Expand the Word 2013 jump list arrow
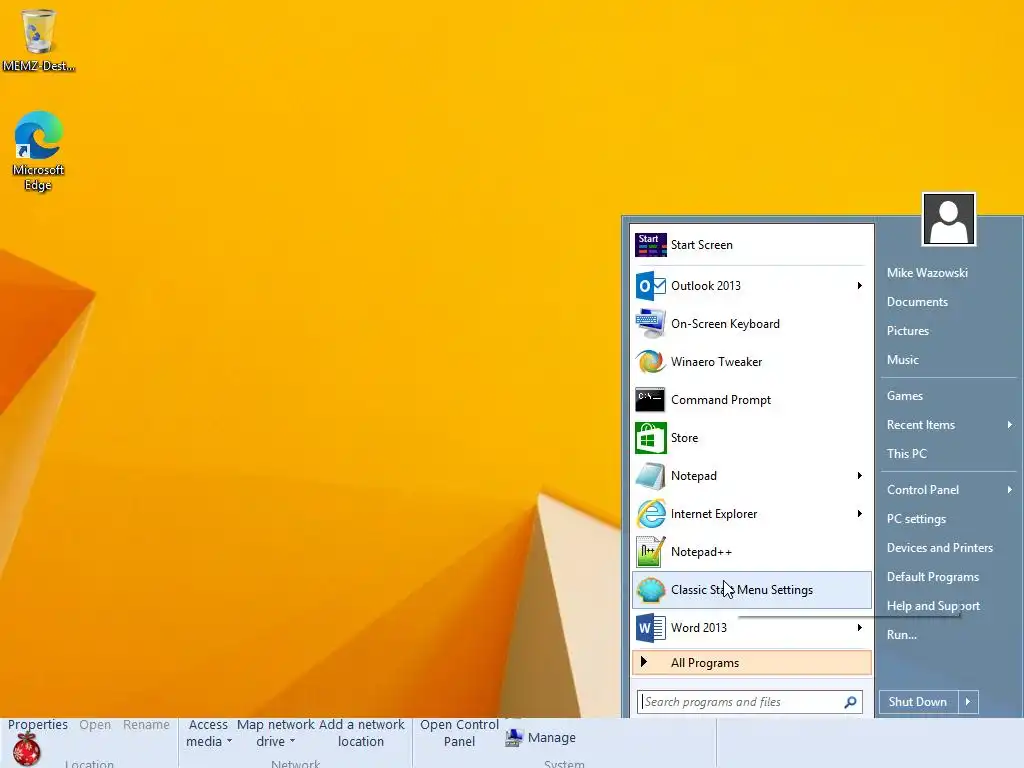This screenshot has height=768, width=1024. [x=859, y=628]
